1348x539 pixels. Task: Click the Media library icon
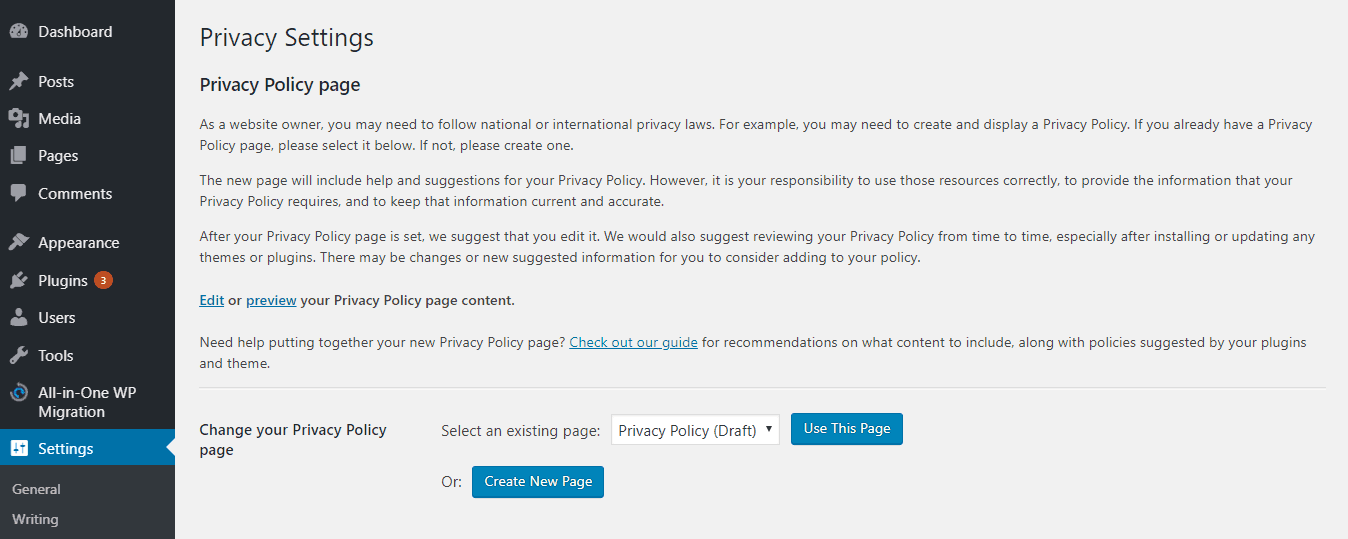(x=19, y=118)
